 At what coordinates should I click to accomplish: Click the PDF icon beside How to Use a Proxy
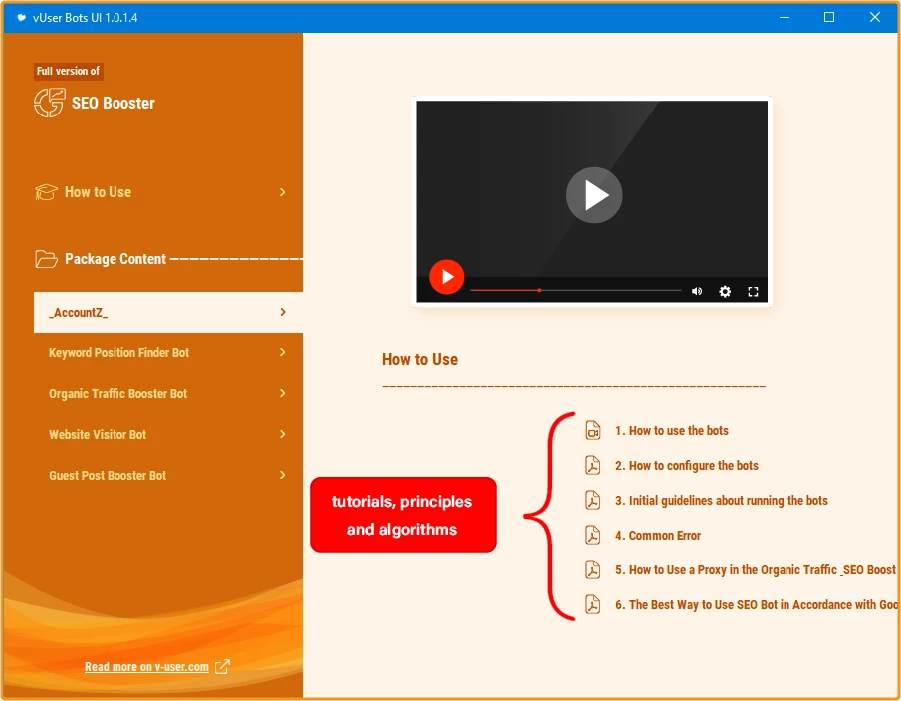(x=592, y=569)
